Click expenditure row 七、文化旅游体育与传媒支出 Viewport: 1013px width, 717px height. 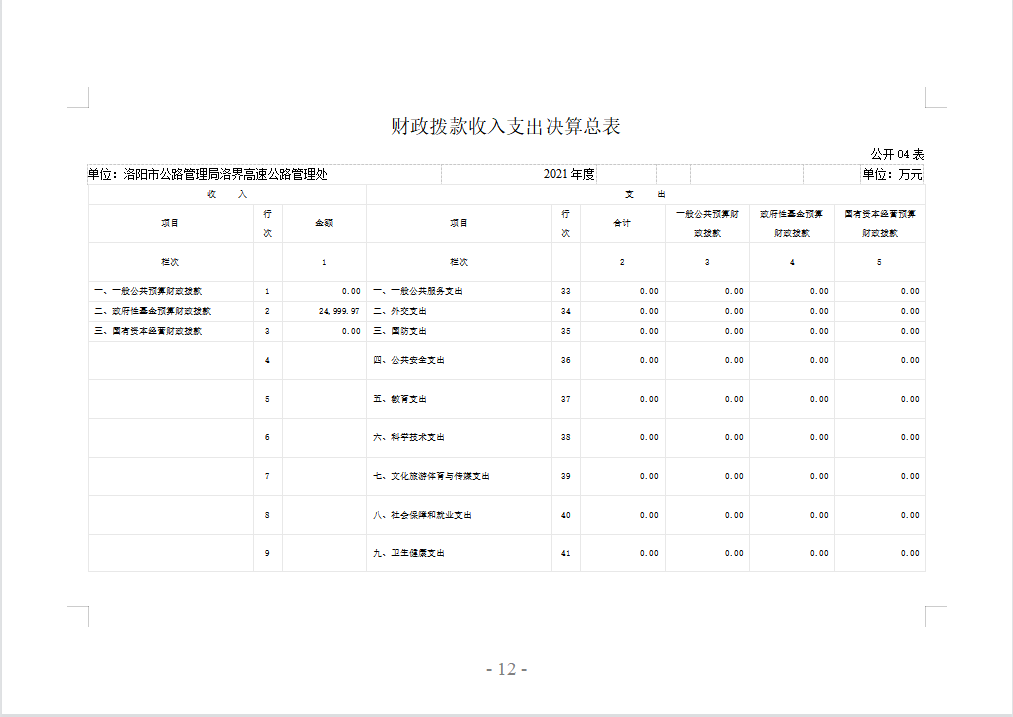click(x=431, y=476)
